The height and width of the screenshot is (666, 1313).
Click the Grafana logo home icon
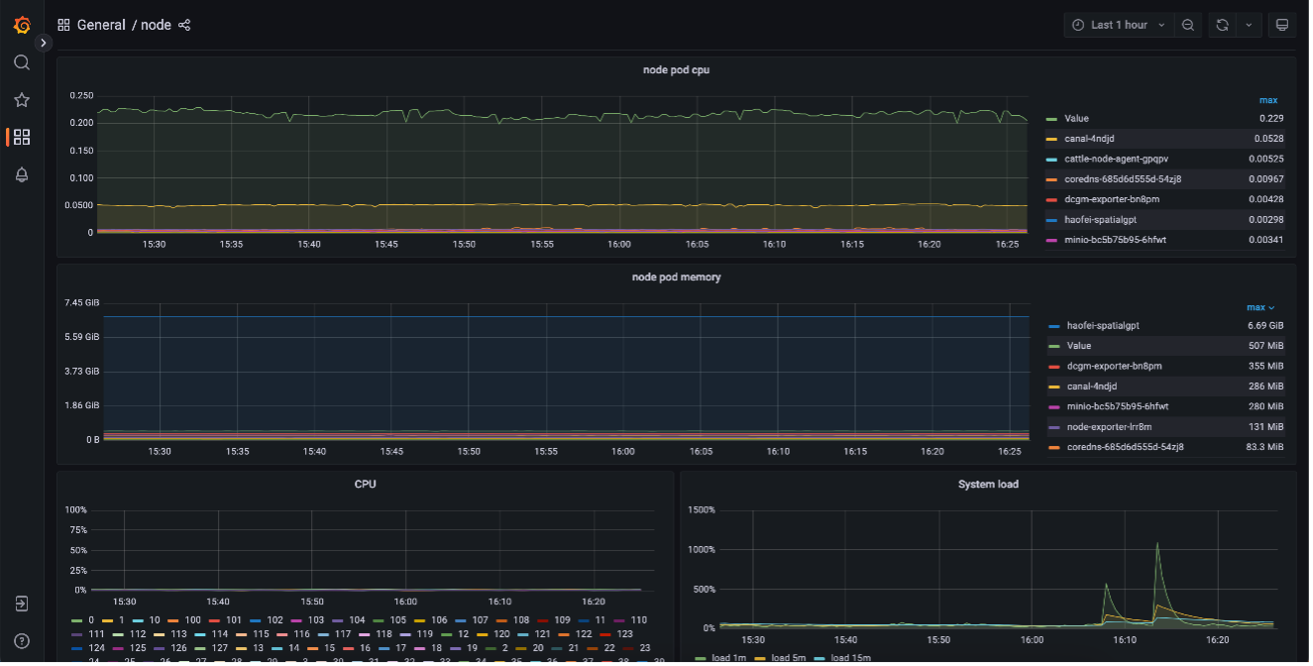tap(22, 25)
